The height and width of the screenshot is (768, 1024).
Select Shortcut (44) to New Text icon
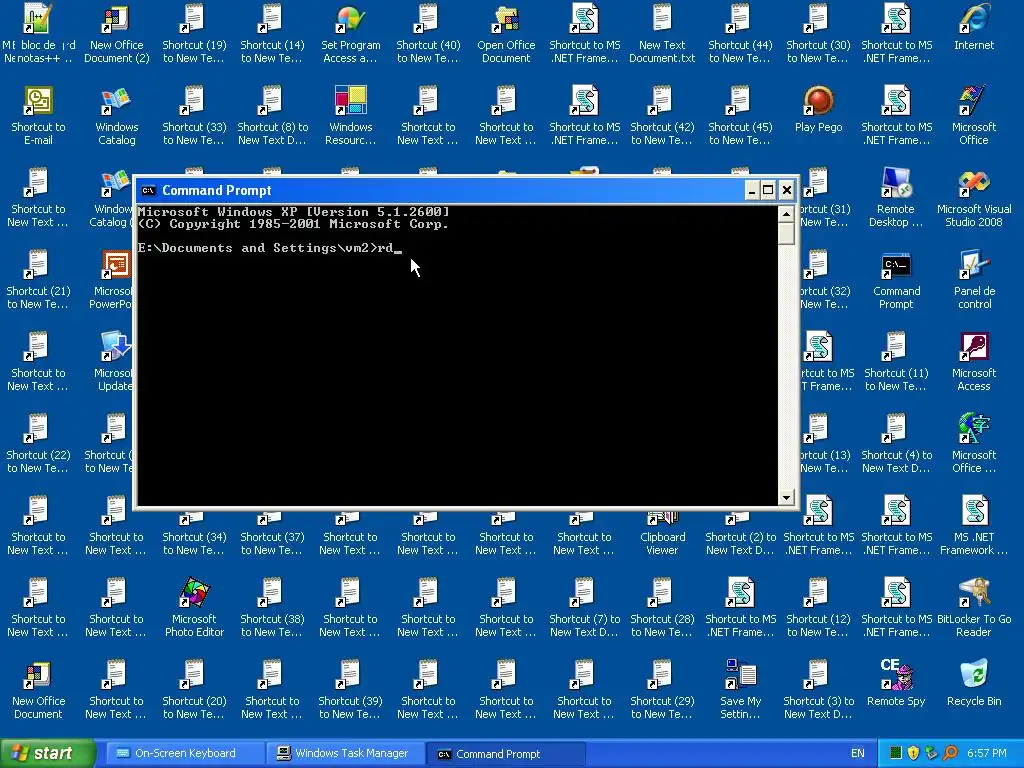tap(740, 33)
